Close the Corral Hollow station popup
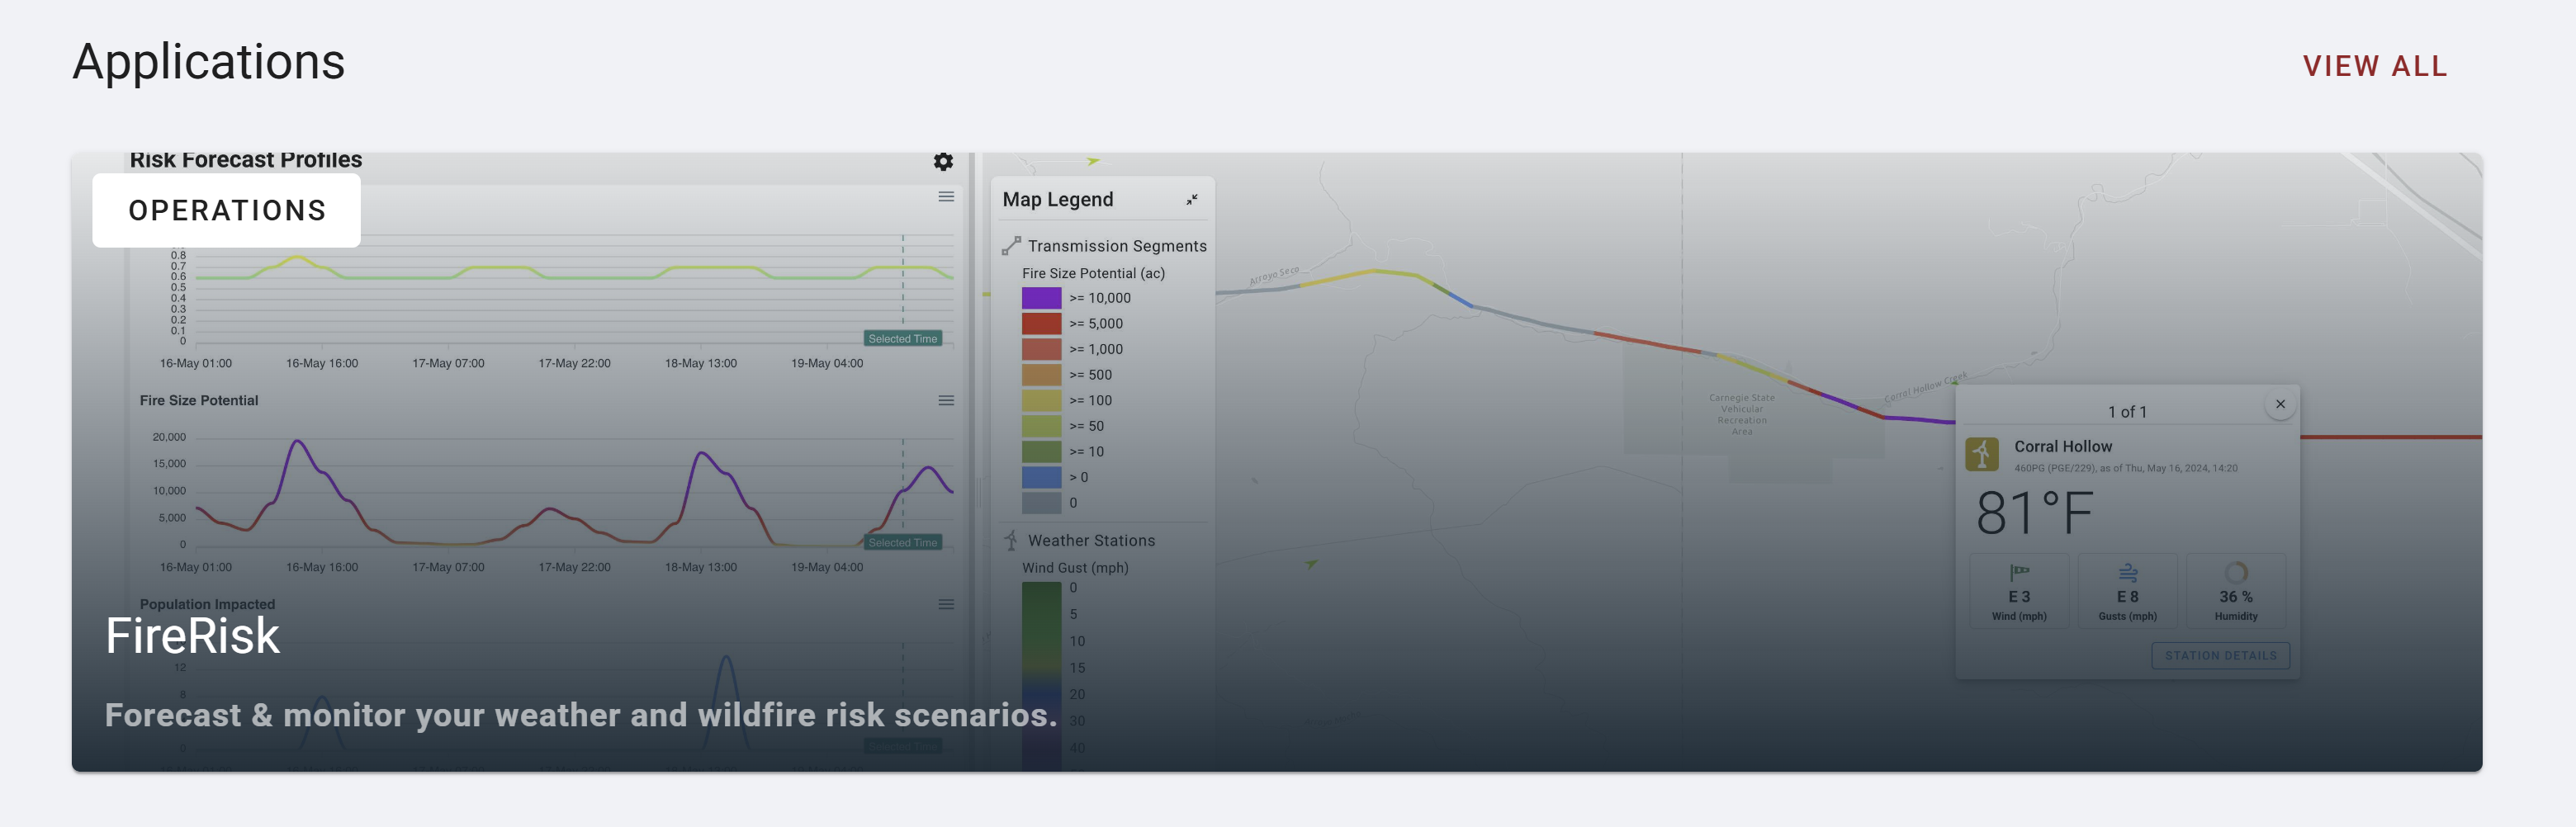 point(2279,405)
